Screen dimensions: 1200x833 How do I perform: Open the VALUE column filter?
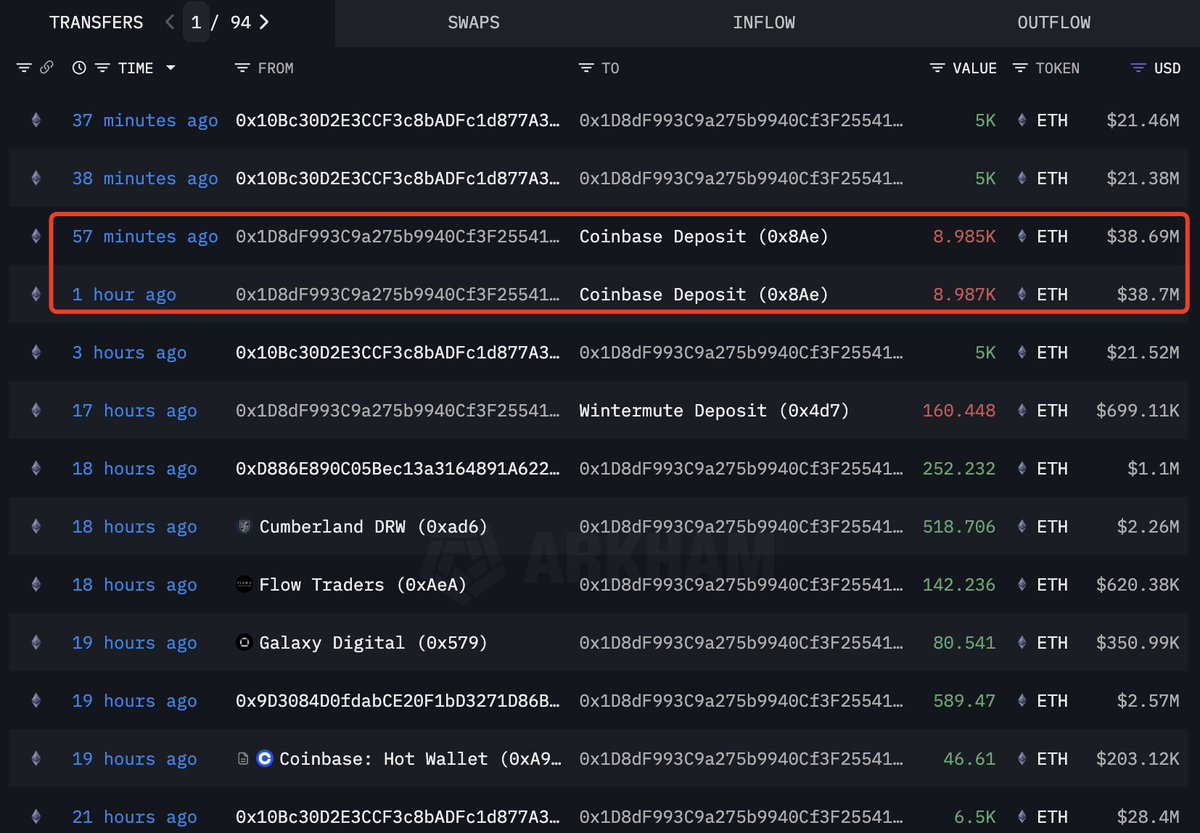click(937, 68)
